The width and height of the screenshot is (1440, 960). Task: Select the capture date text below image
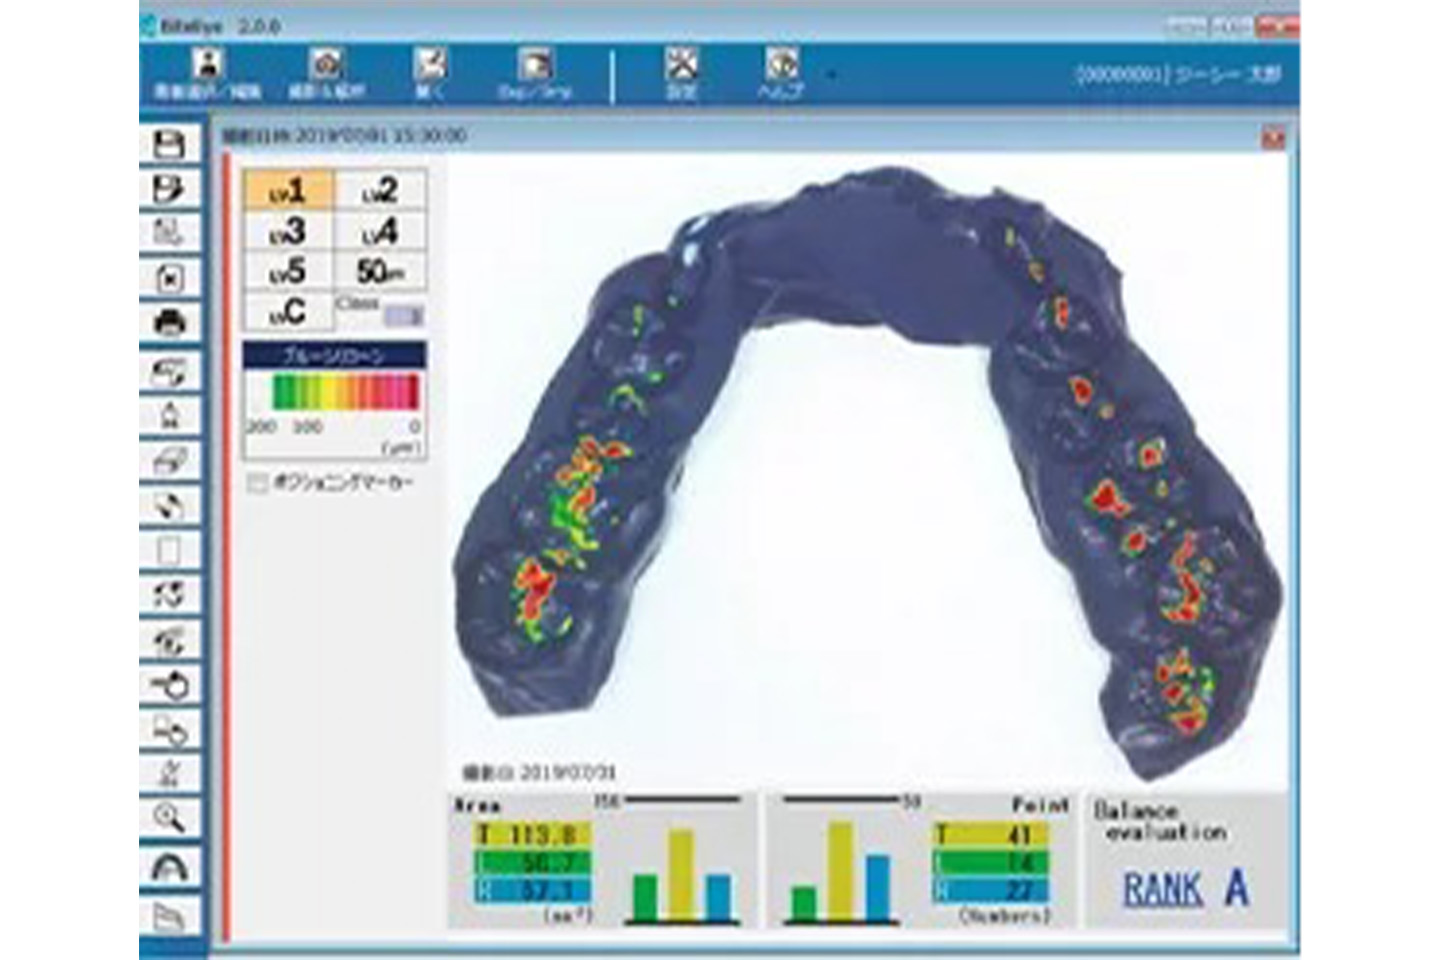coord(539,773)
